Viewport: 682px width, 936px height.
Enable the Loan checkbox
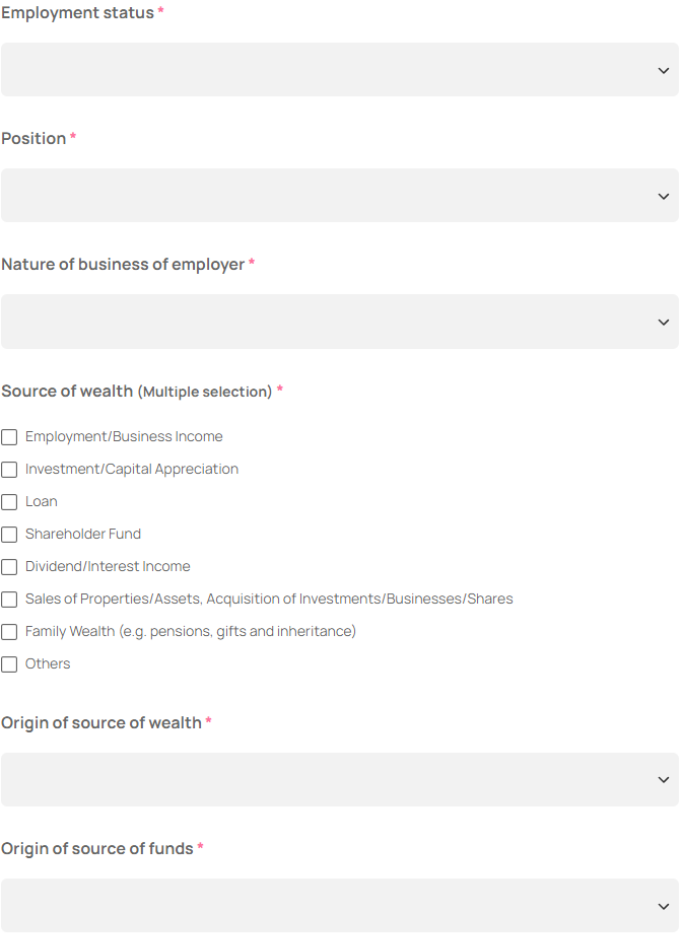9,502
